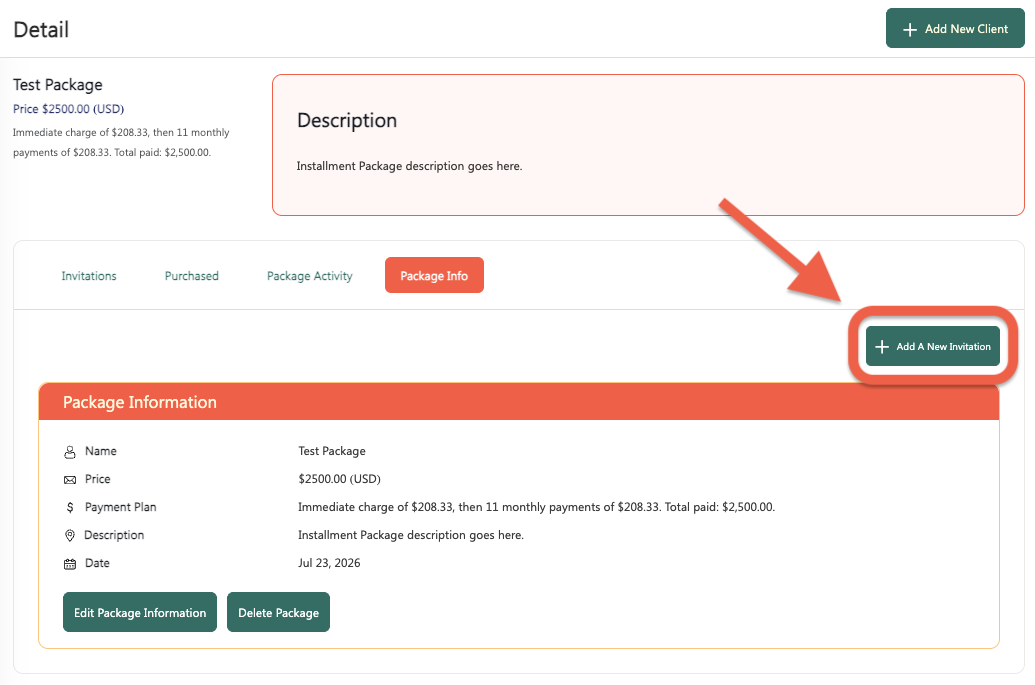Click the person icon beside Name

point(70,452)
